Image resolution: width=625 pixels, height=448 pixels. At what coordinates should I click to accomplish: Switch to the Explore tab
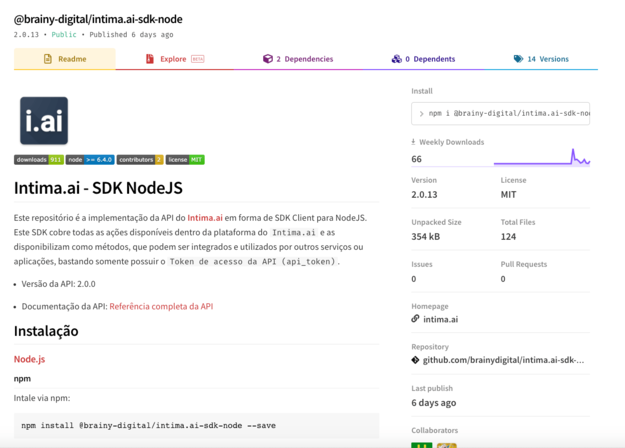175,59
